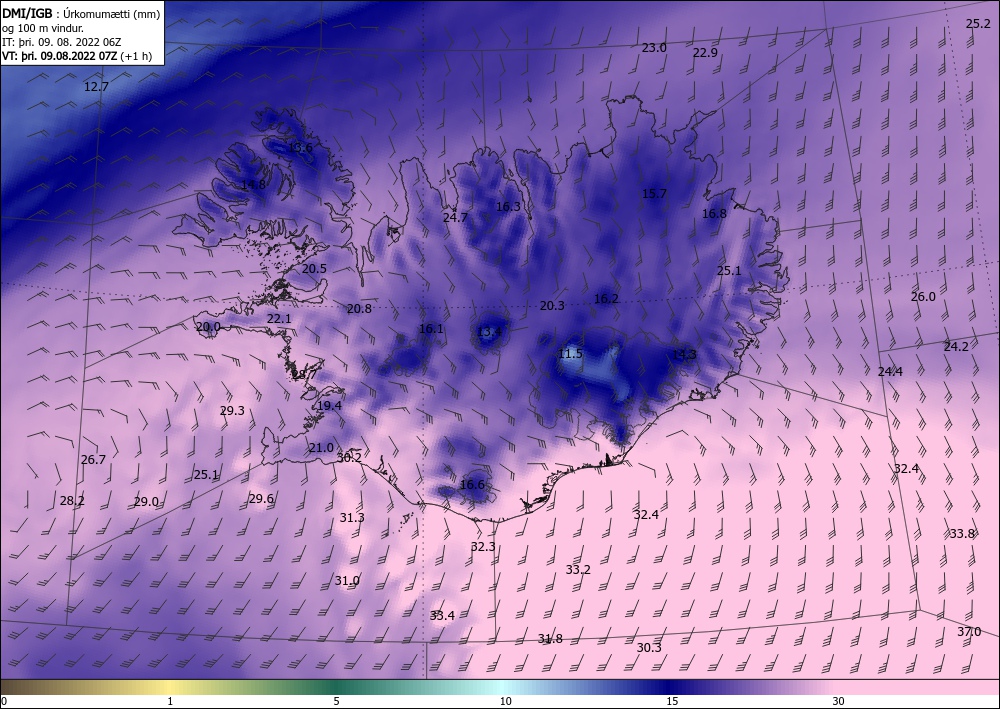Click the 'og 100 m vindur.' line
The image size is (1000, 709).
(43, 28)
